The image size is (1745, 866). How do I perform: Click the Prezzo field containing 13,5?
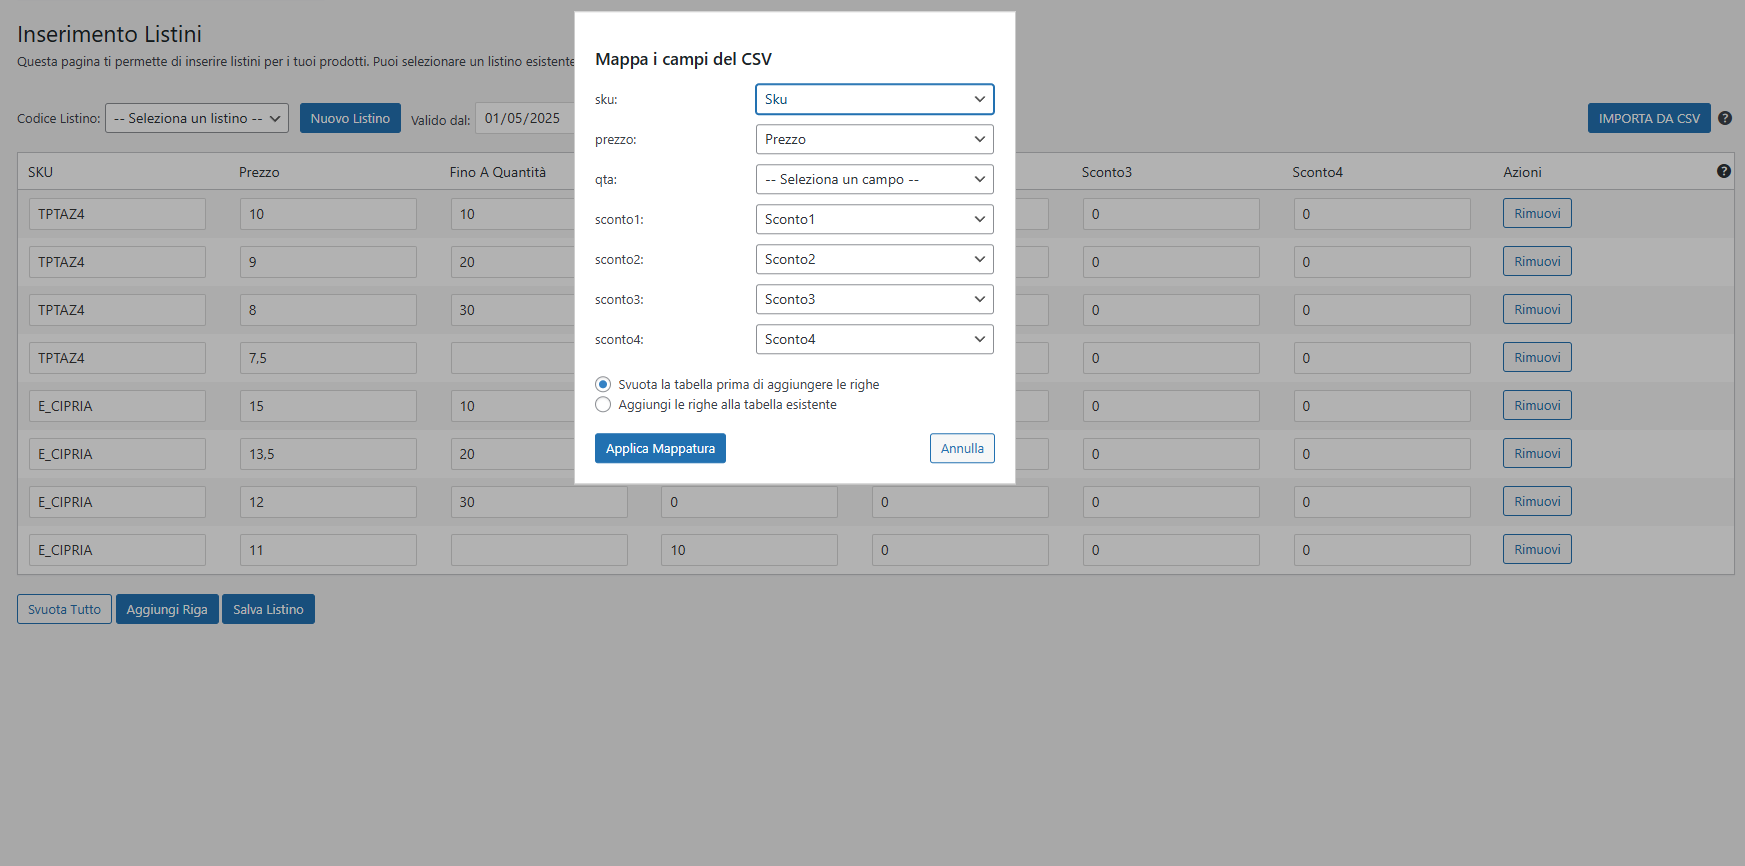click(x=328, y=454)
